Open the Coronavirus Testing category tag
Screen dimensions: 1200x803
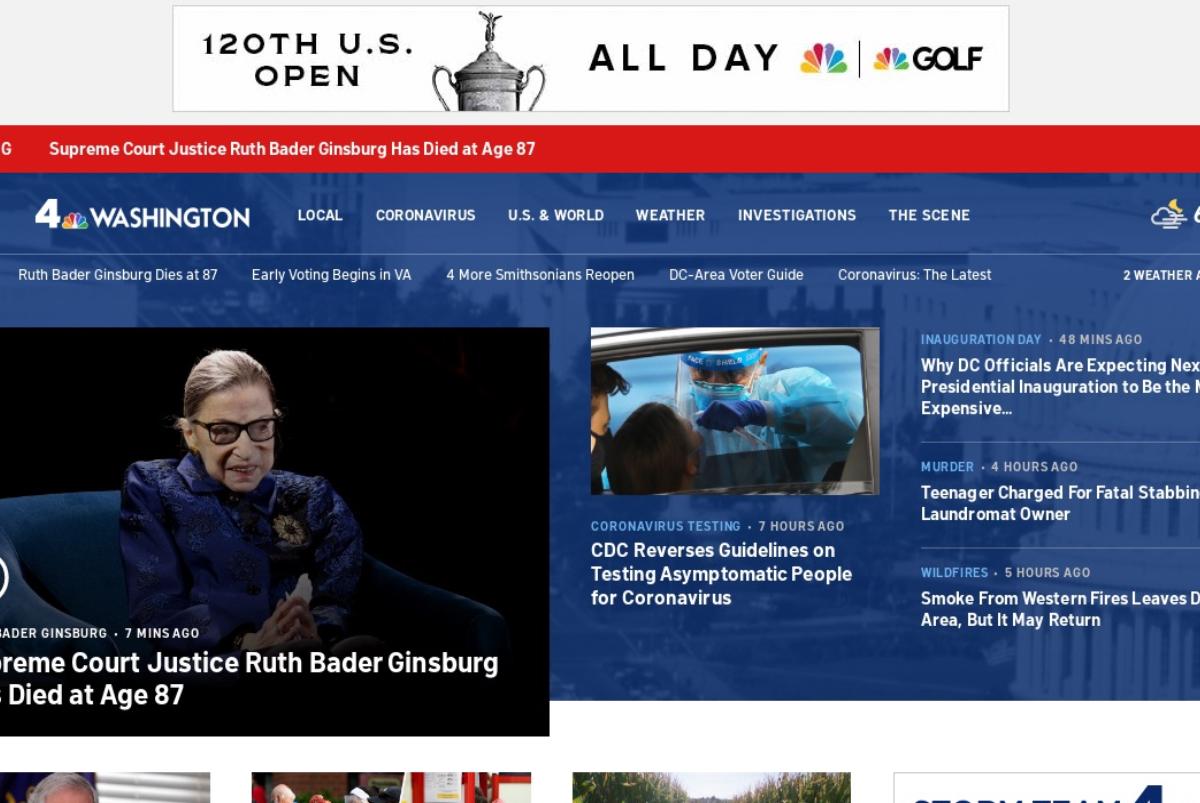click(665, 526)
